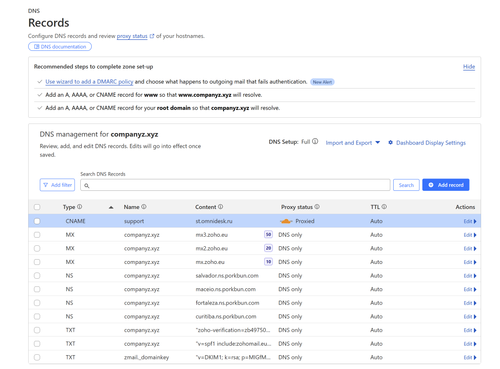Click the Name column info icon
Screen dimensions: 500x369
[144, 207]
